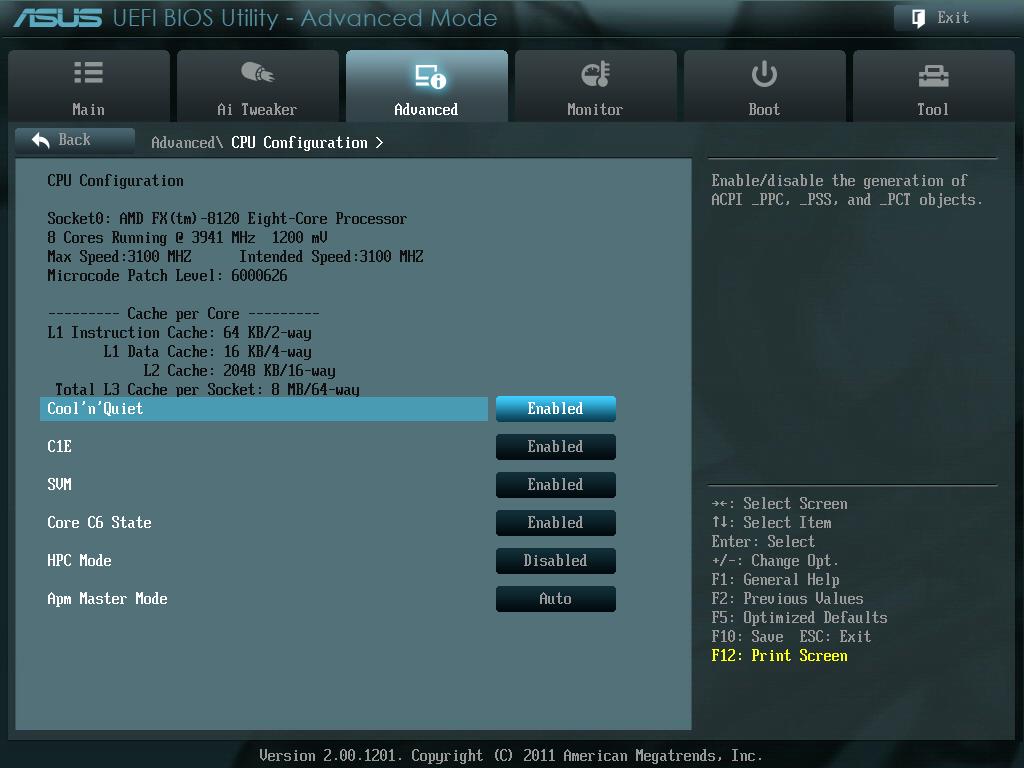1024x768 pixels.
Task: Open the Cool'n'Quiet Enabled dropdown
Action: [x=556, y=409]
